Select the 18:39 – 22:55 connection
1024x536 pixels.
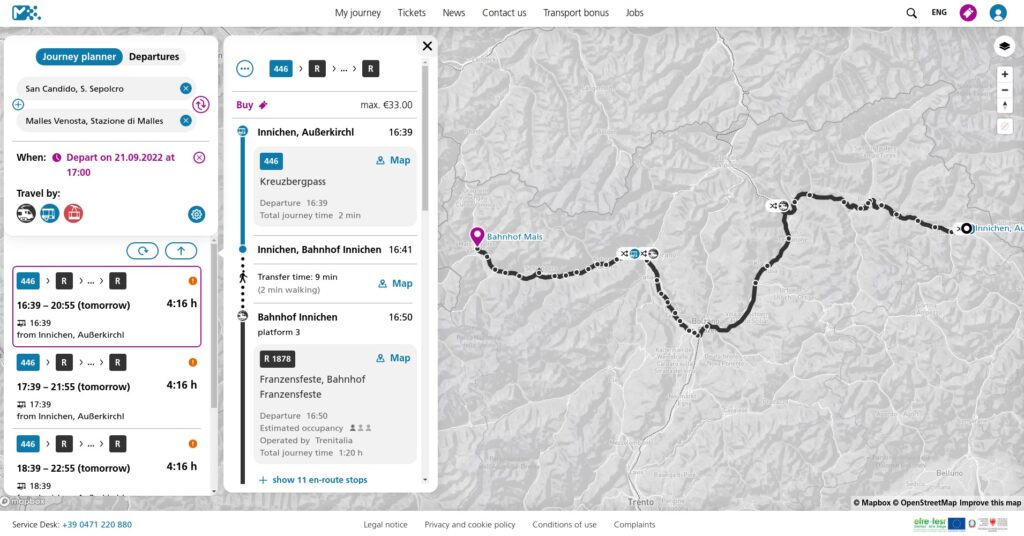tap(106, 462)
